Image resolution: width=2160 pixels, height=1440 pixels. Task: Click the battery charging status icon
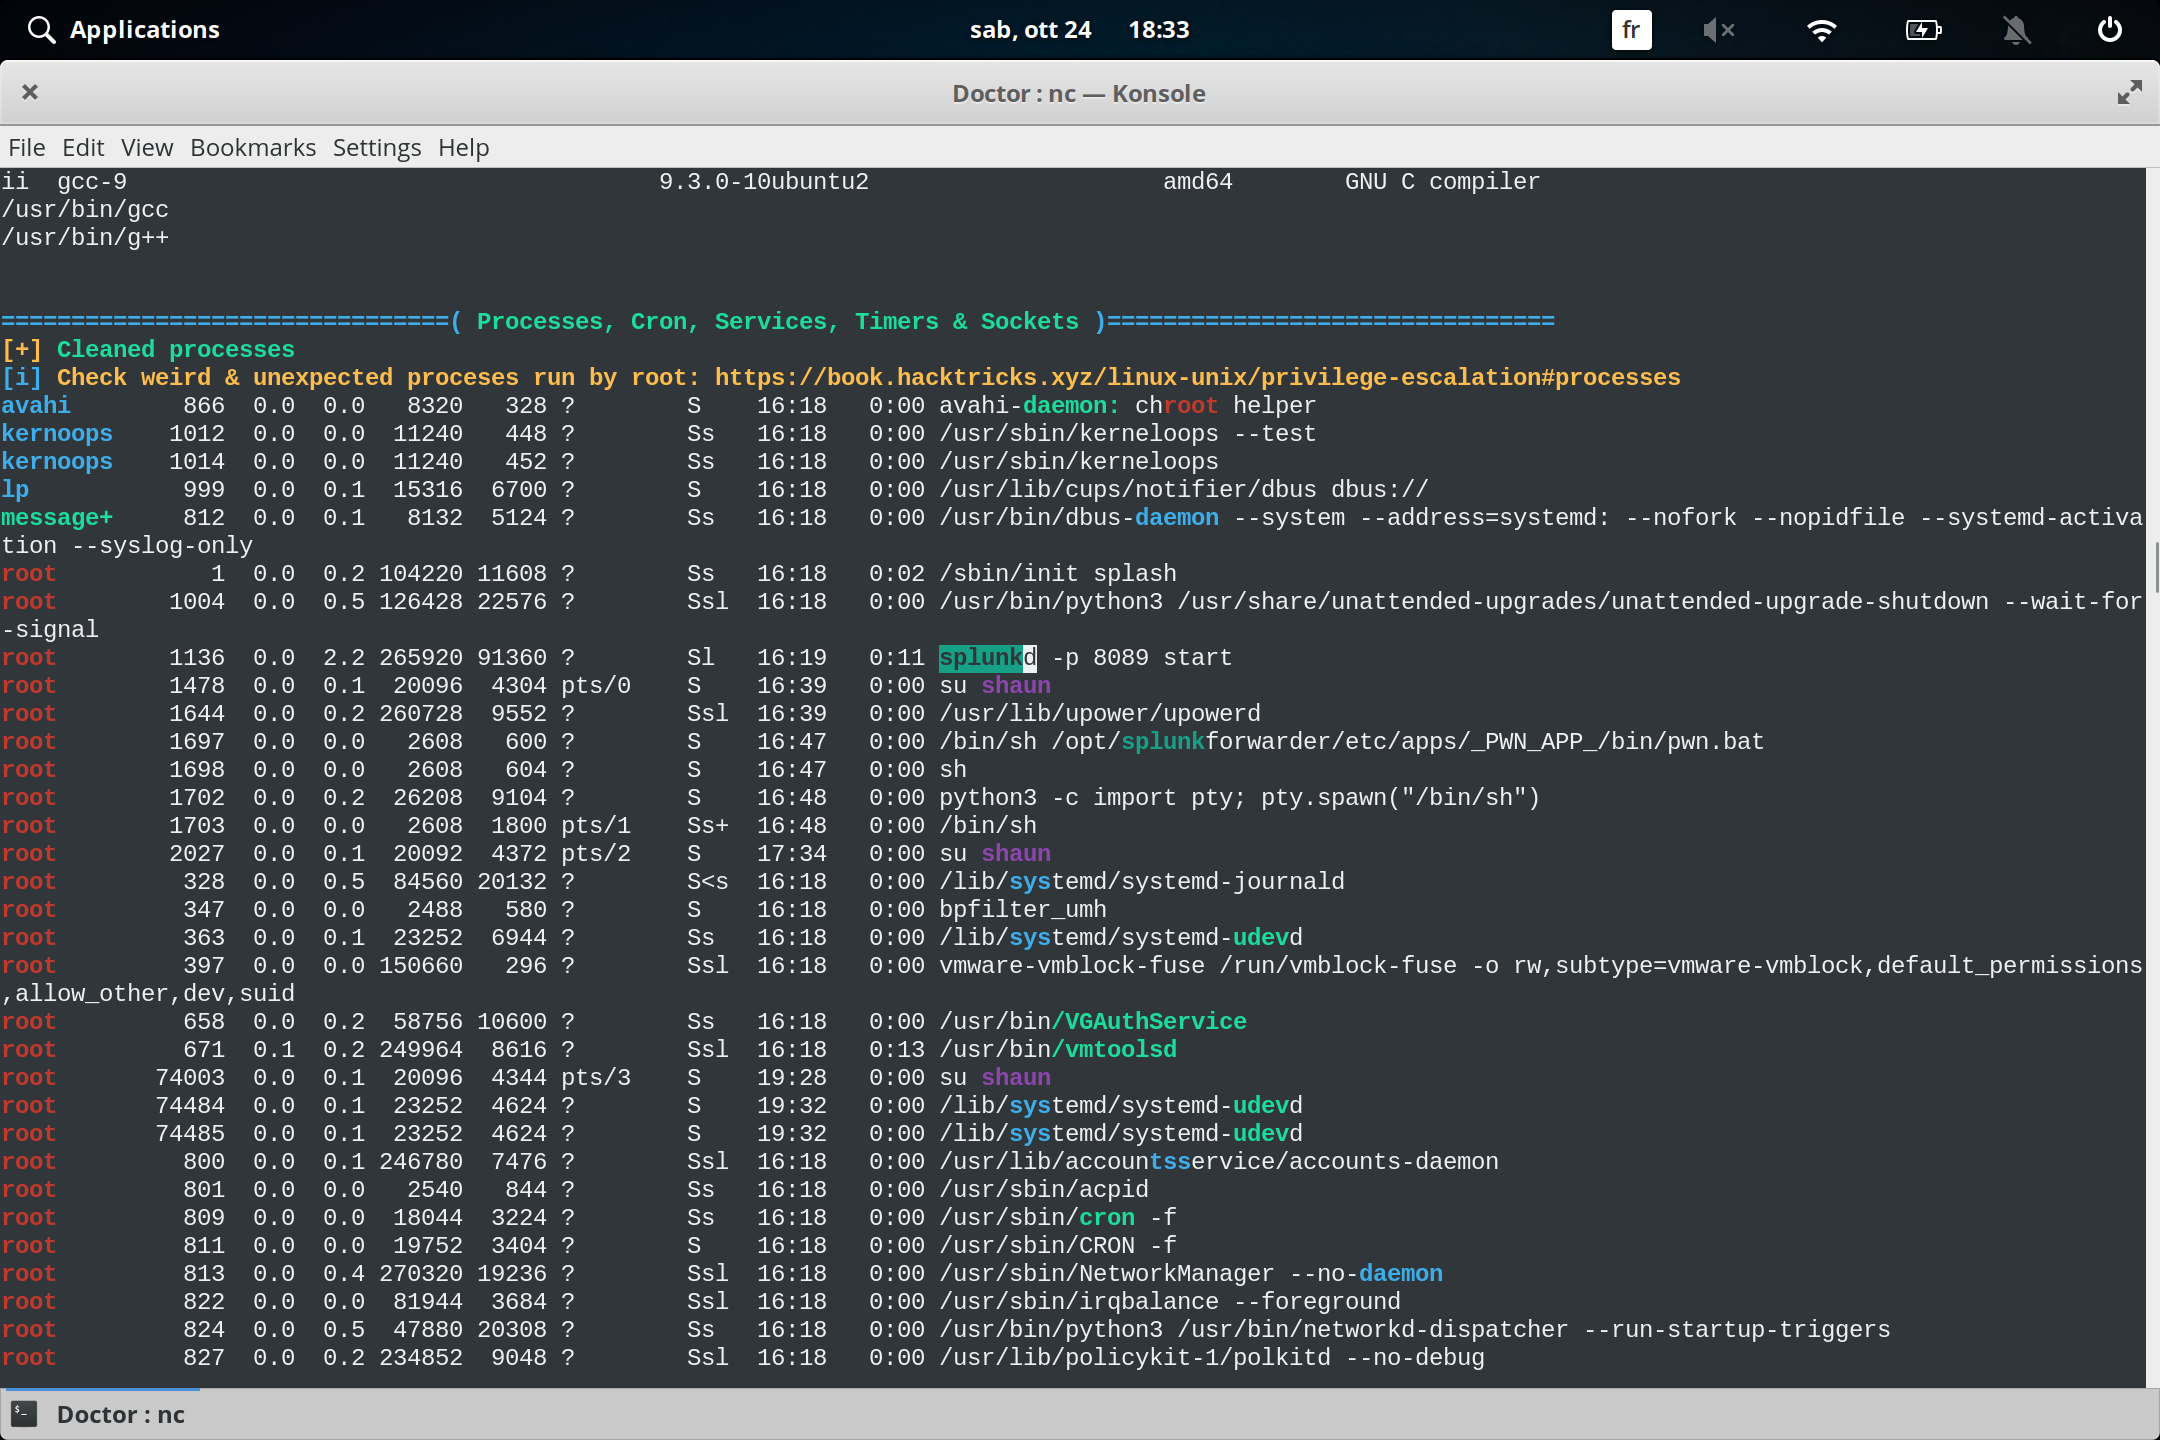click(x=1923, y=30)
